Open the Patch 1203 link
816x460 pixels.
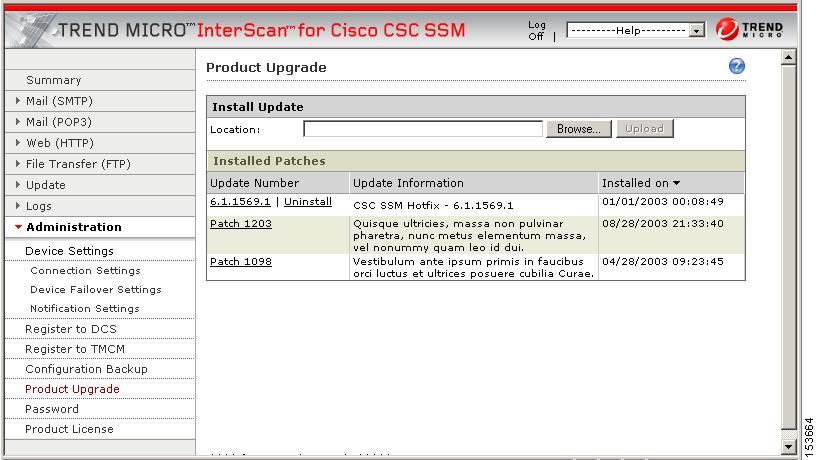[x=241, y=224]
